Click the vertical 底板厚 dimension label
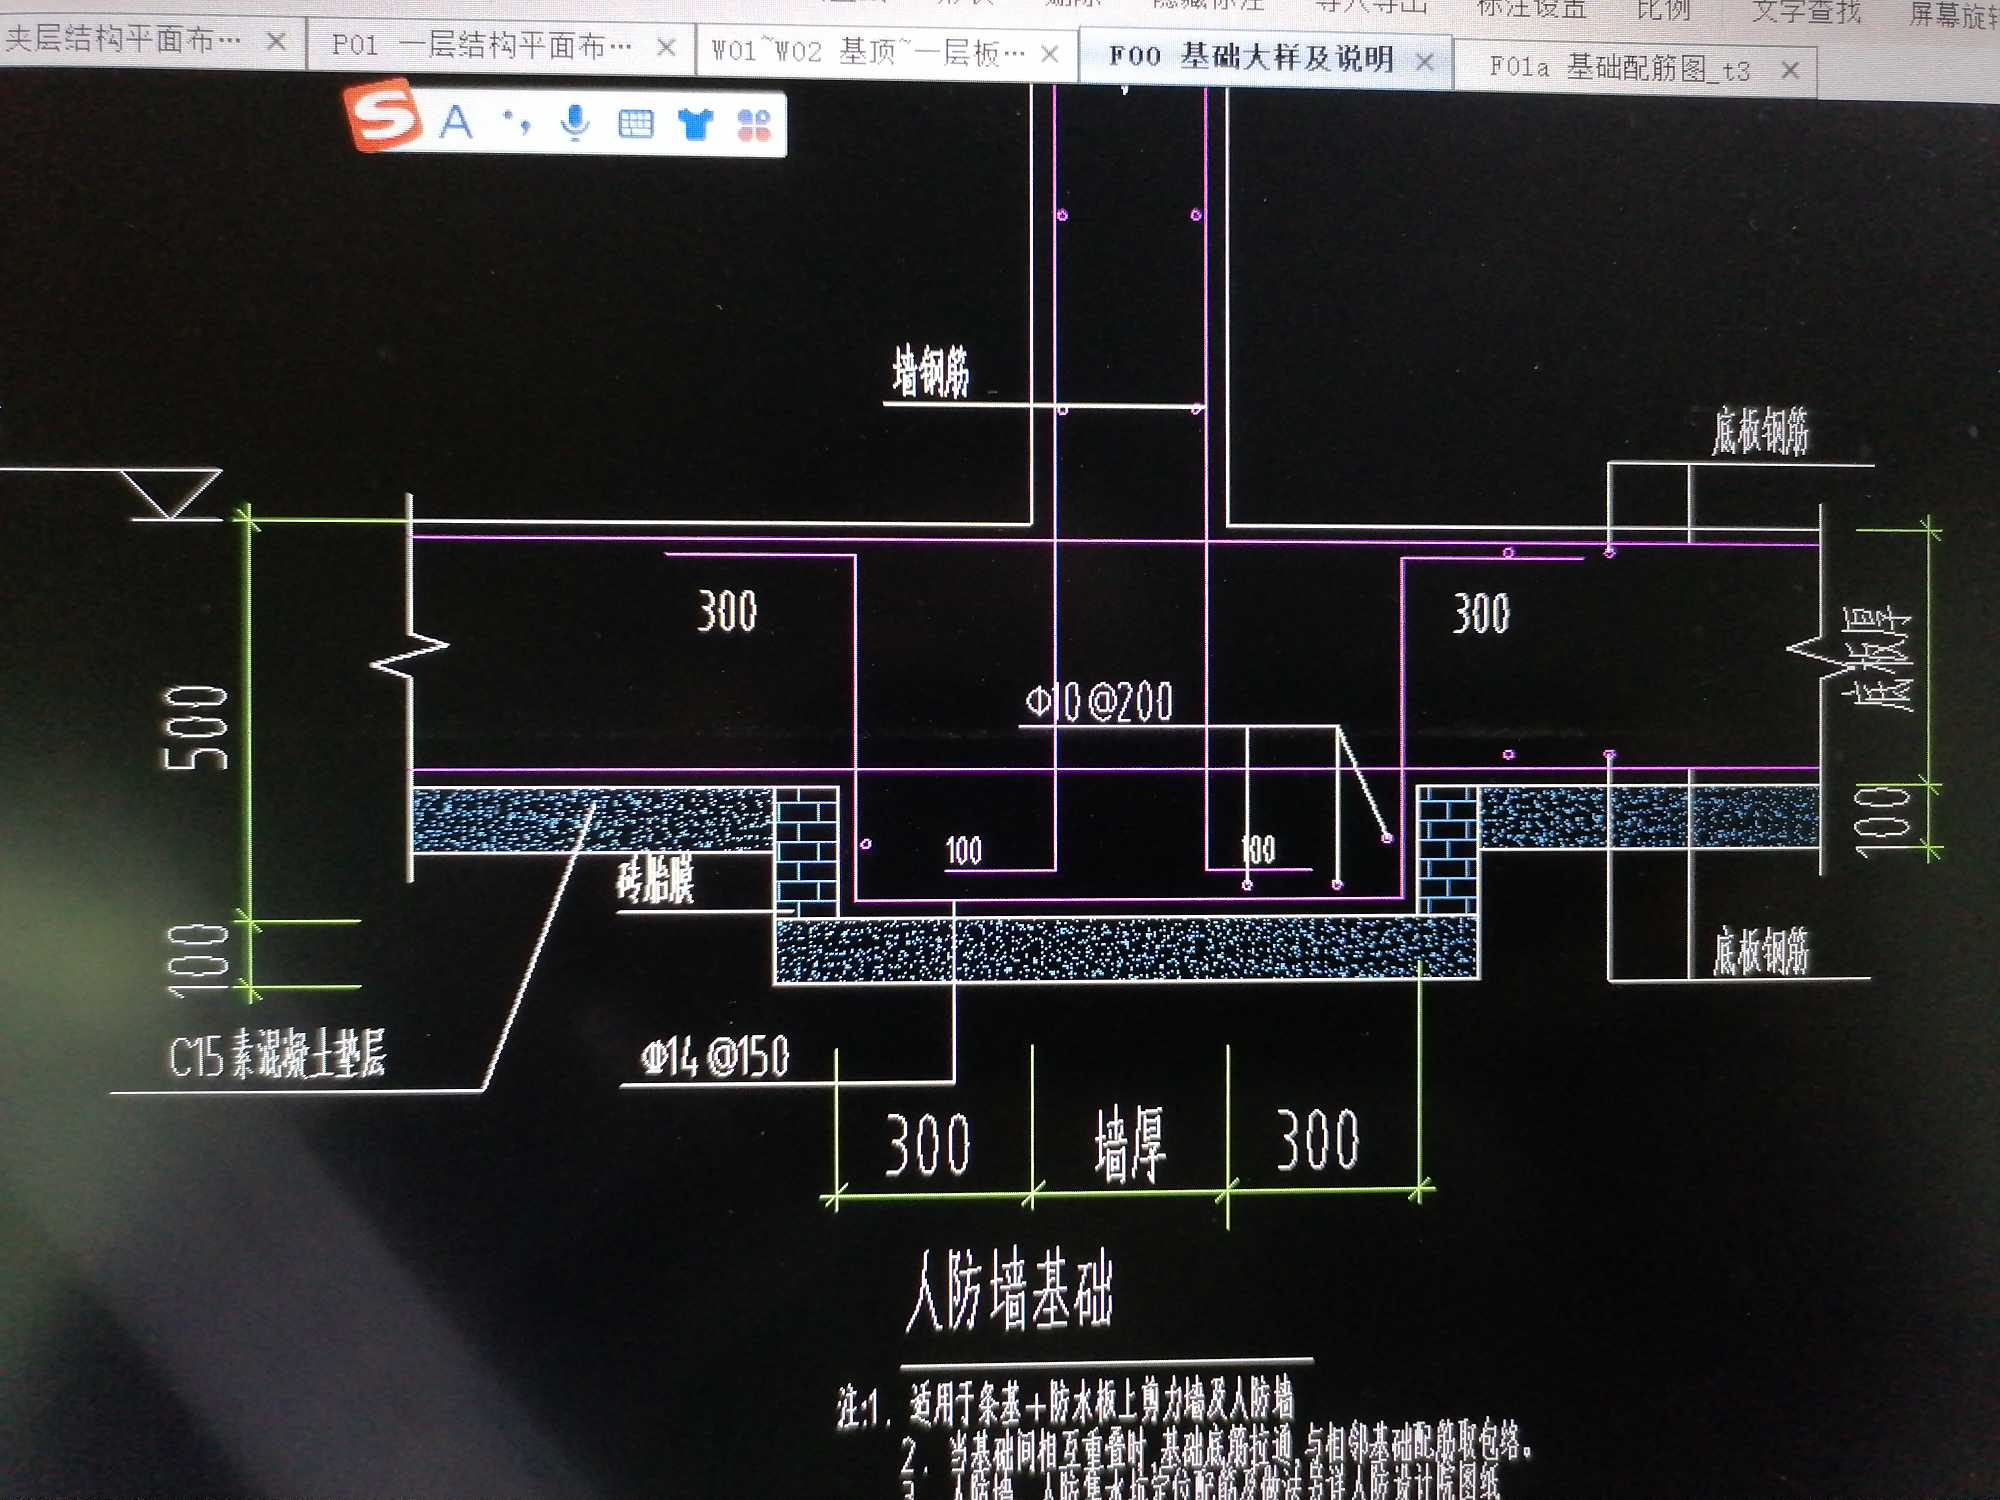The image size is (2000, 1500). [1878, 659]
